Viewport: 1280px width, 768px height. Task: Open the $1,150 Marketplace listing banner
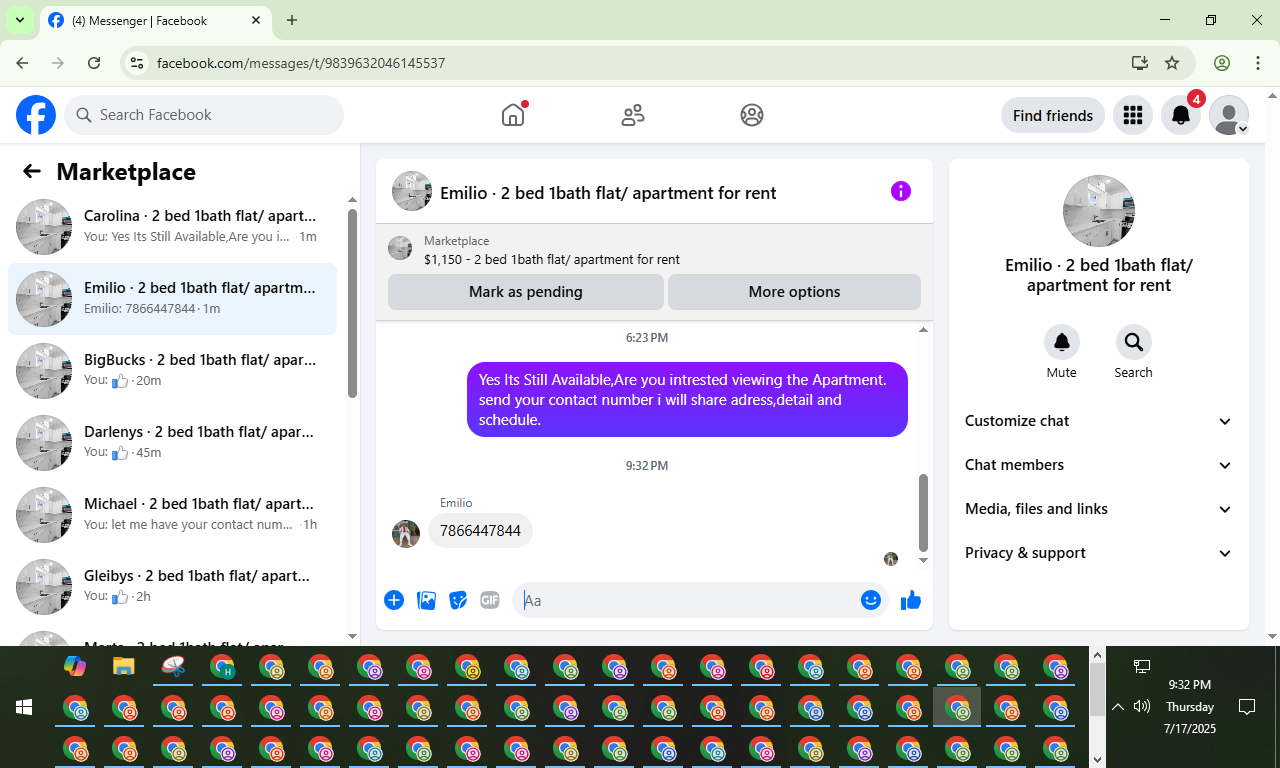[x=654, y=250]
